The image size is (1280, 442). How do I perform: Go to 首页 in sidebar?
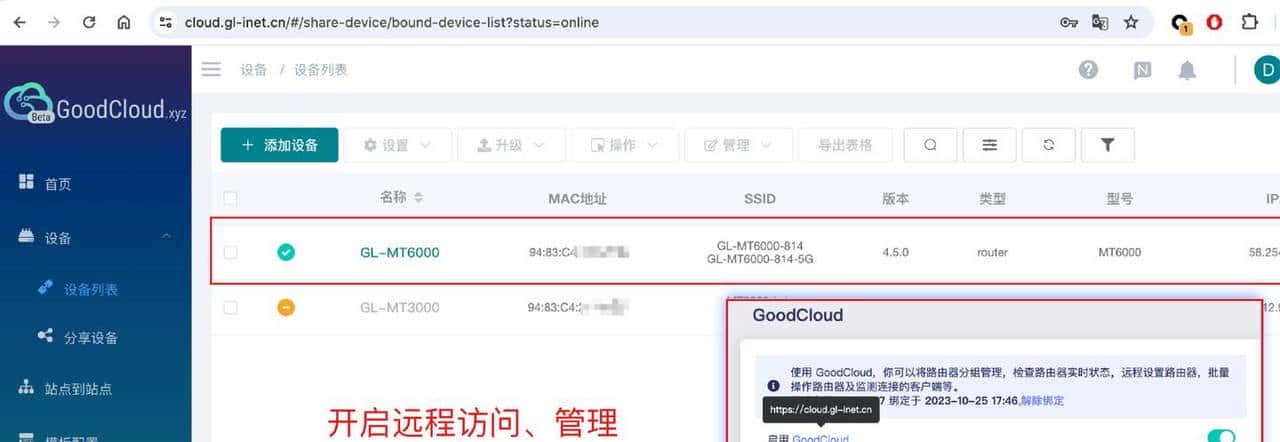(x=58, y=184)
